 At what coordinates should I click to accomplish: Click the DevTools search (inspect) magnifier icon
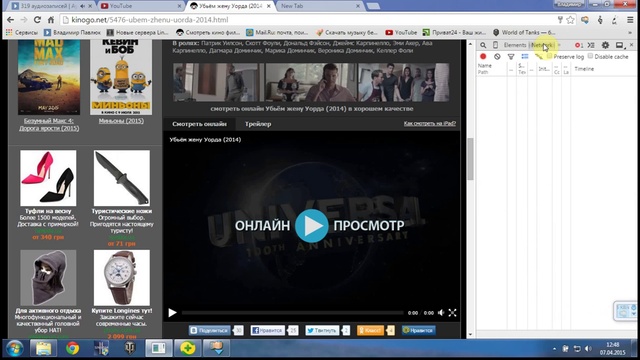pos(483,45)
